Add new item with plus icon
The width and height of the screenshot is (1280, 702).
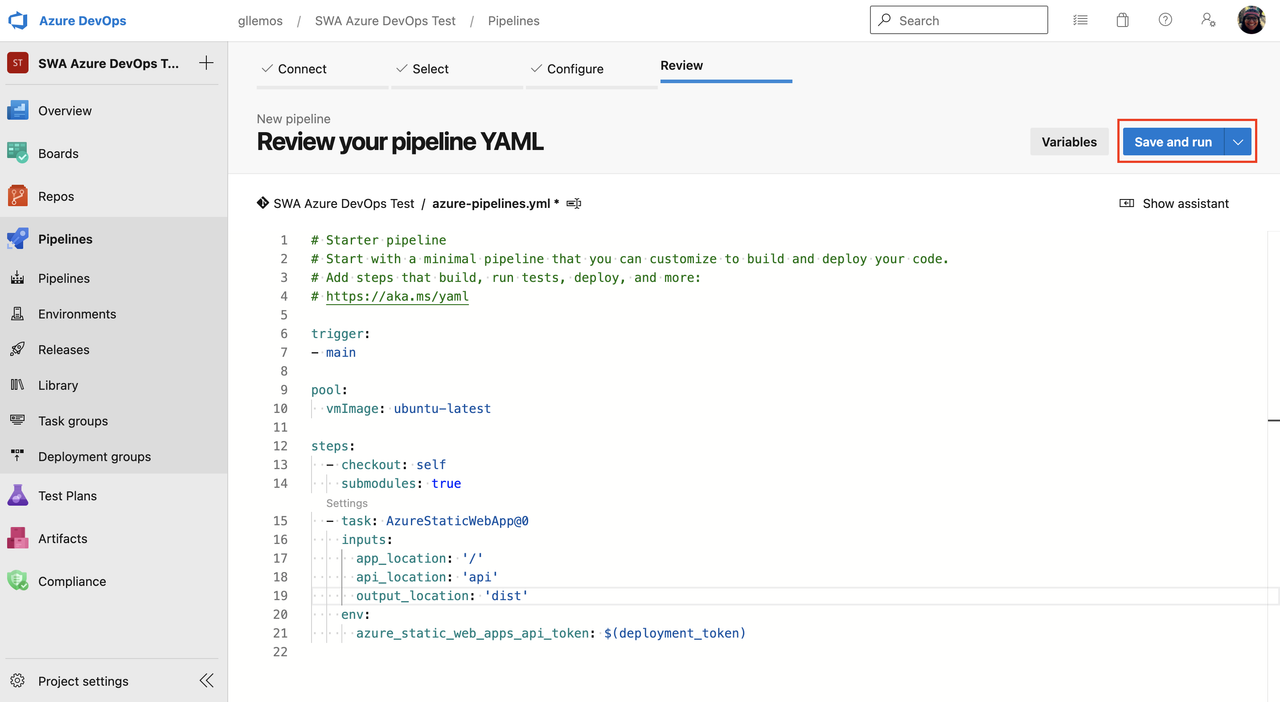[206, 63]
